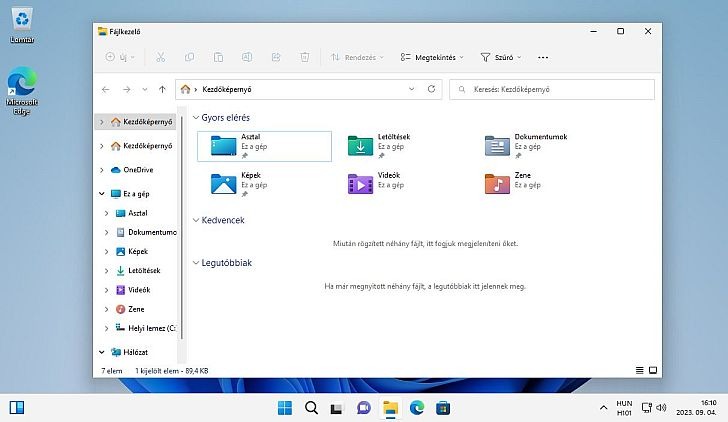Select Helyi lemez (C:) in the sidebar

[150, 327]
